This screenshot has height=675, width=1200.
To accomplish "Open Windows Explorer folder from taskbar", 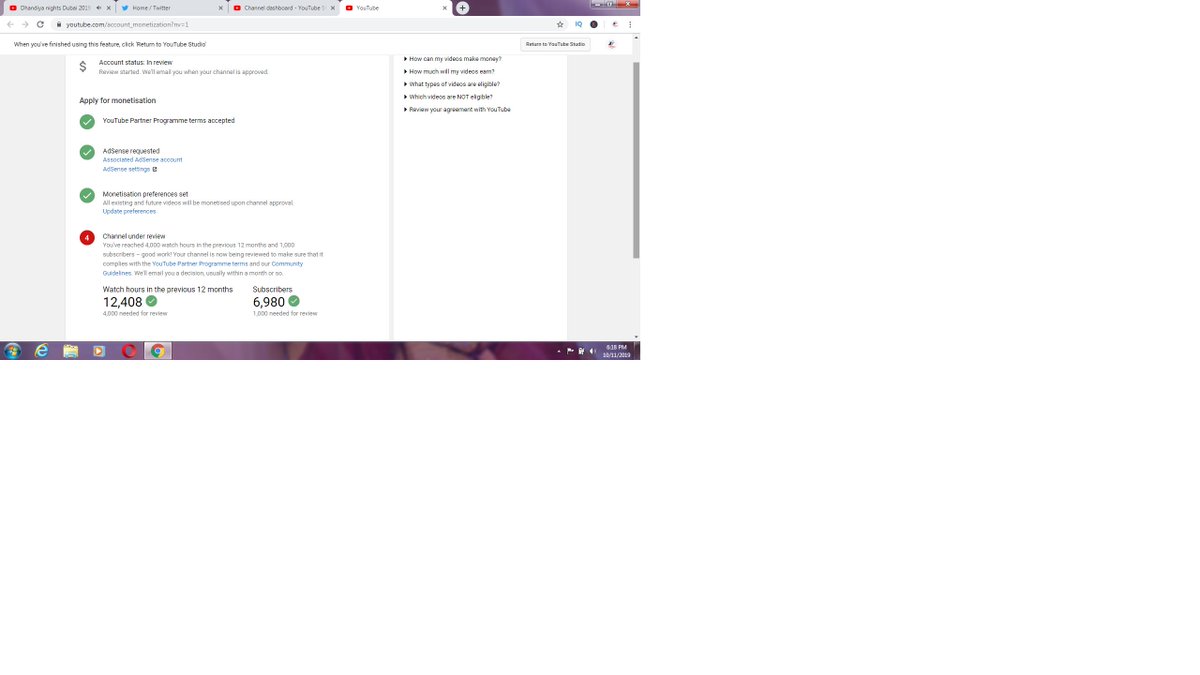I will [x=70, y=351].
